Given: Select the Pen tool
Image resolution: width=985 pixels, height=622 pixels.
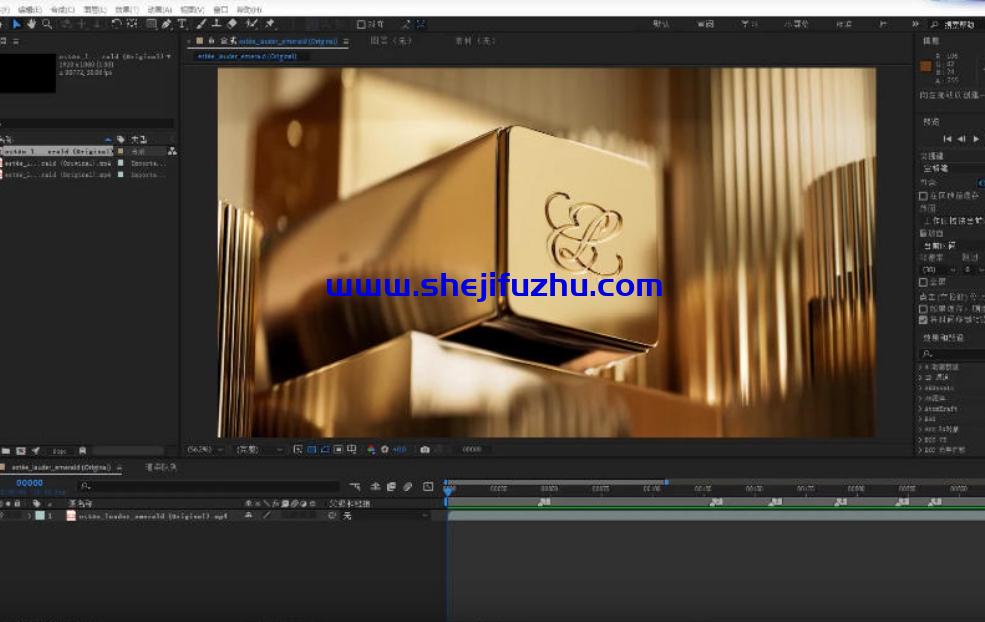Looking at the screenshot, I should (166, 24).
